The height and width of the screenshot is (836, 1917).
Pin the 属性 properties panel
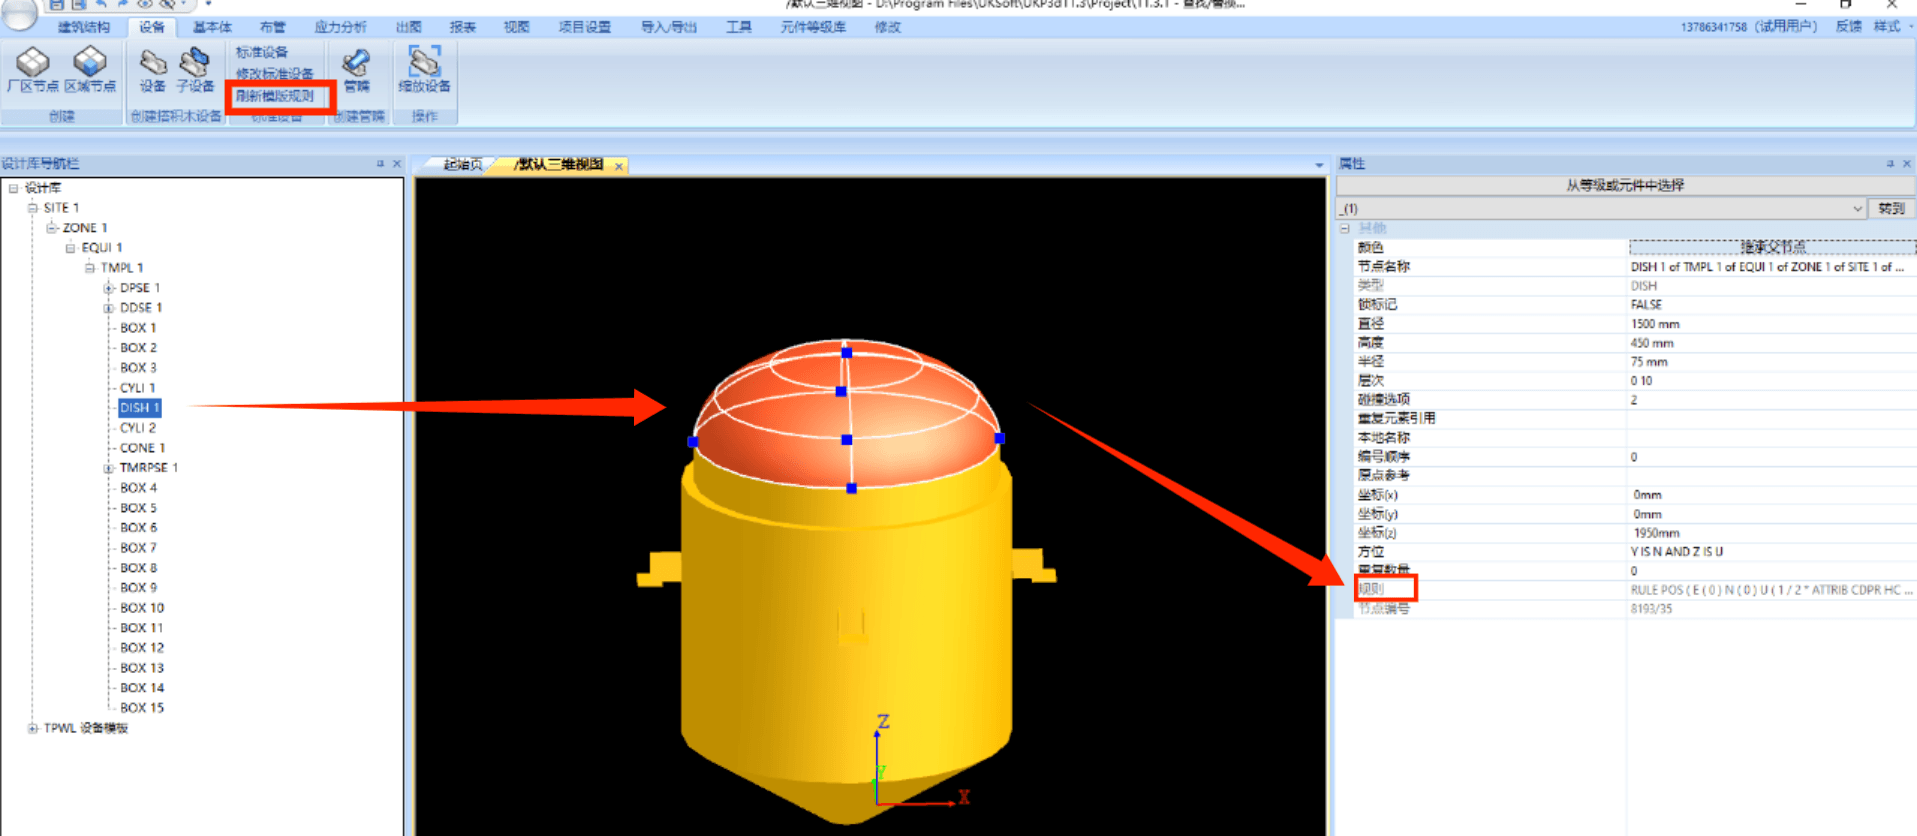(1889, 163)
